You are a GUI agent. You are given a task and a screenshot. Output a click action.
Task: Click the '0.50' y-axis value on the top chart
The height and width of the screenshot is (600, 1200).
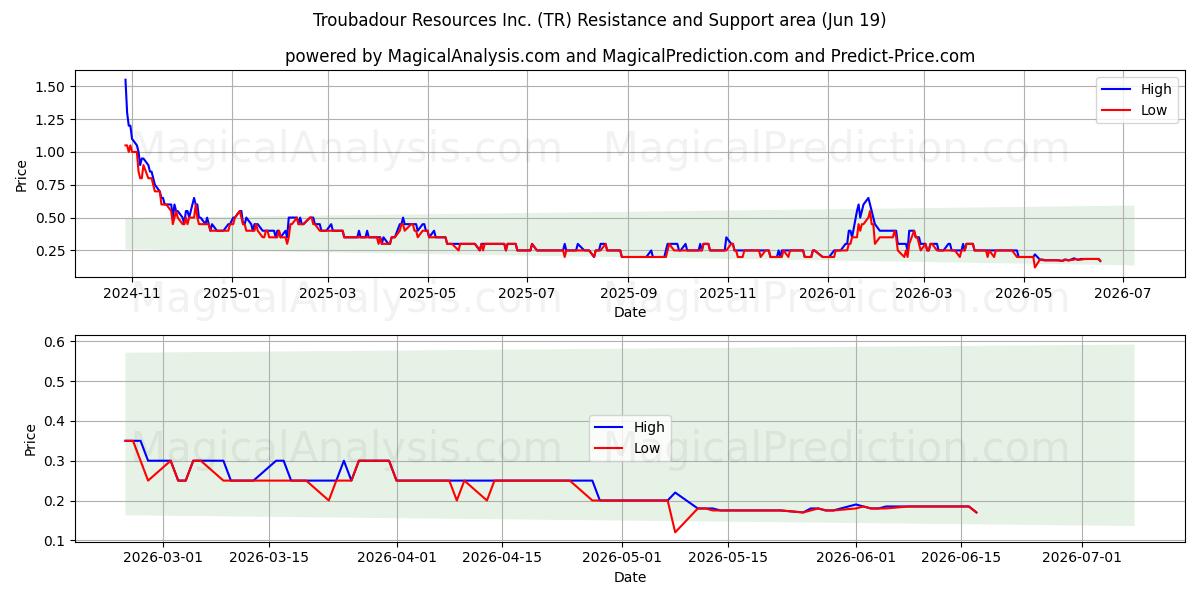point(49,218)
